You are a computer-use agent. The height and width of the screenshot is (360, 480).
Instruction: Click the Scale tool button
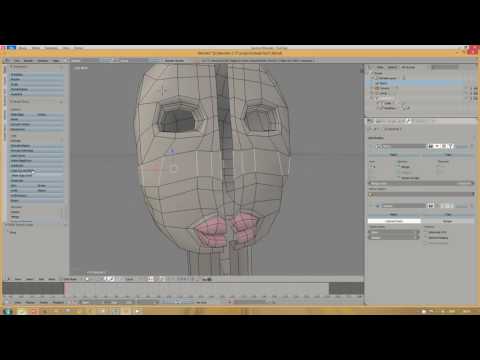point(37,84)
